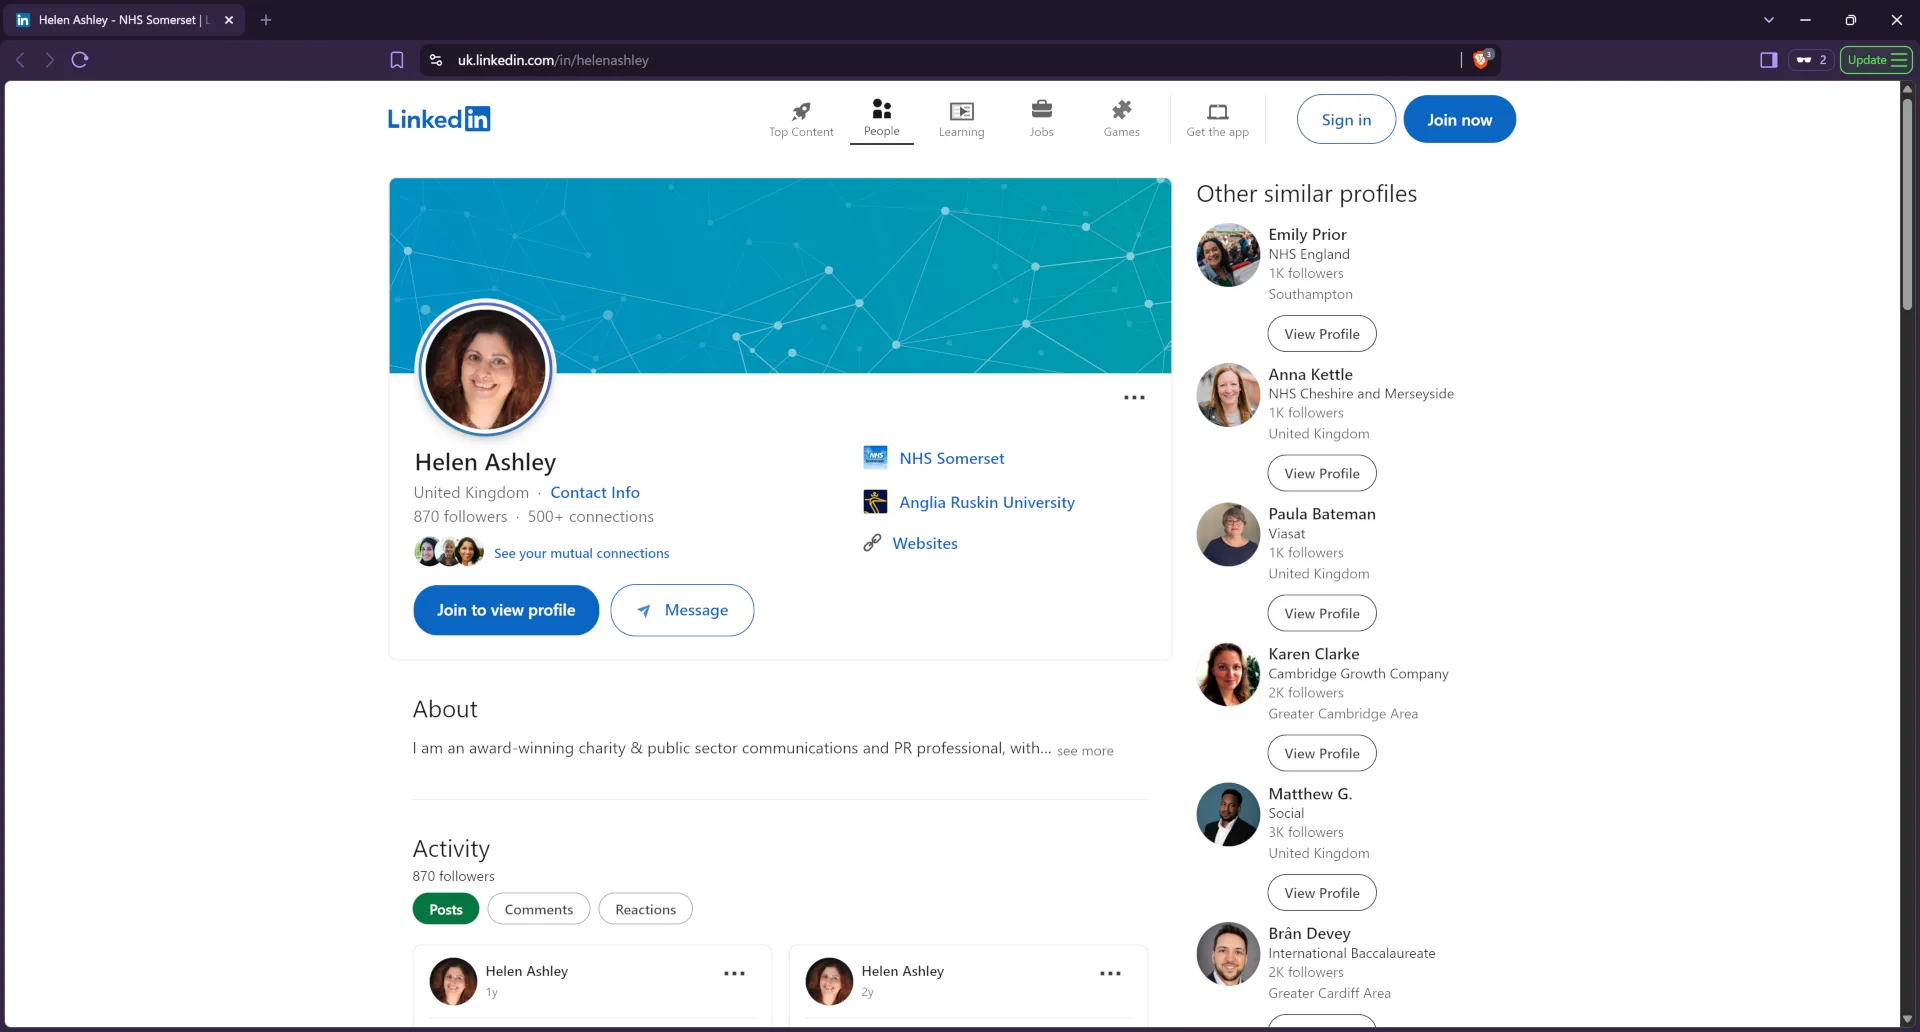Click See your mutual connections

coord(582,553)
